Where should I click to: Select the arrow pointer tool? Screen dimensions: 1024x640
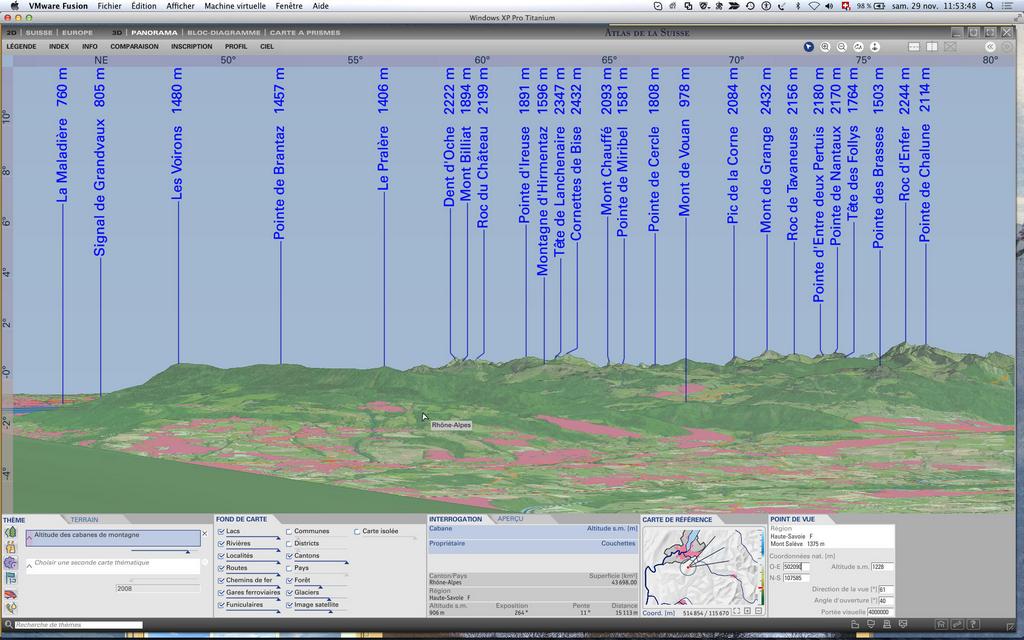pos(808,47)
